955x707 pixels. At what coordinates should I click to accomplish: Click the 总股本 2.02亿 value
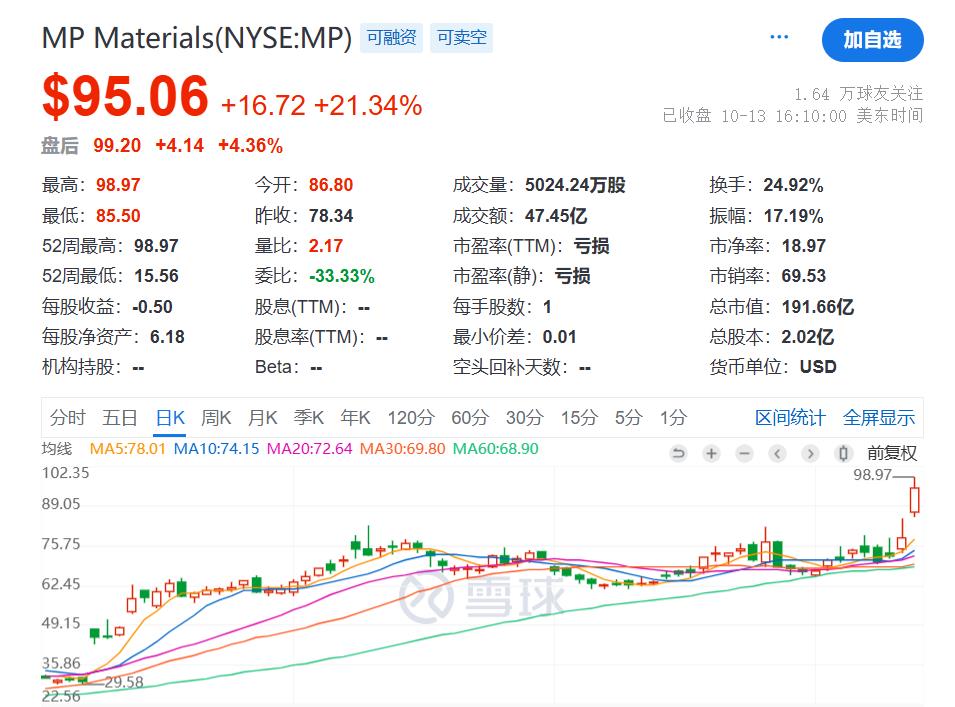808,337
